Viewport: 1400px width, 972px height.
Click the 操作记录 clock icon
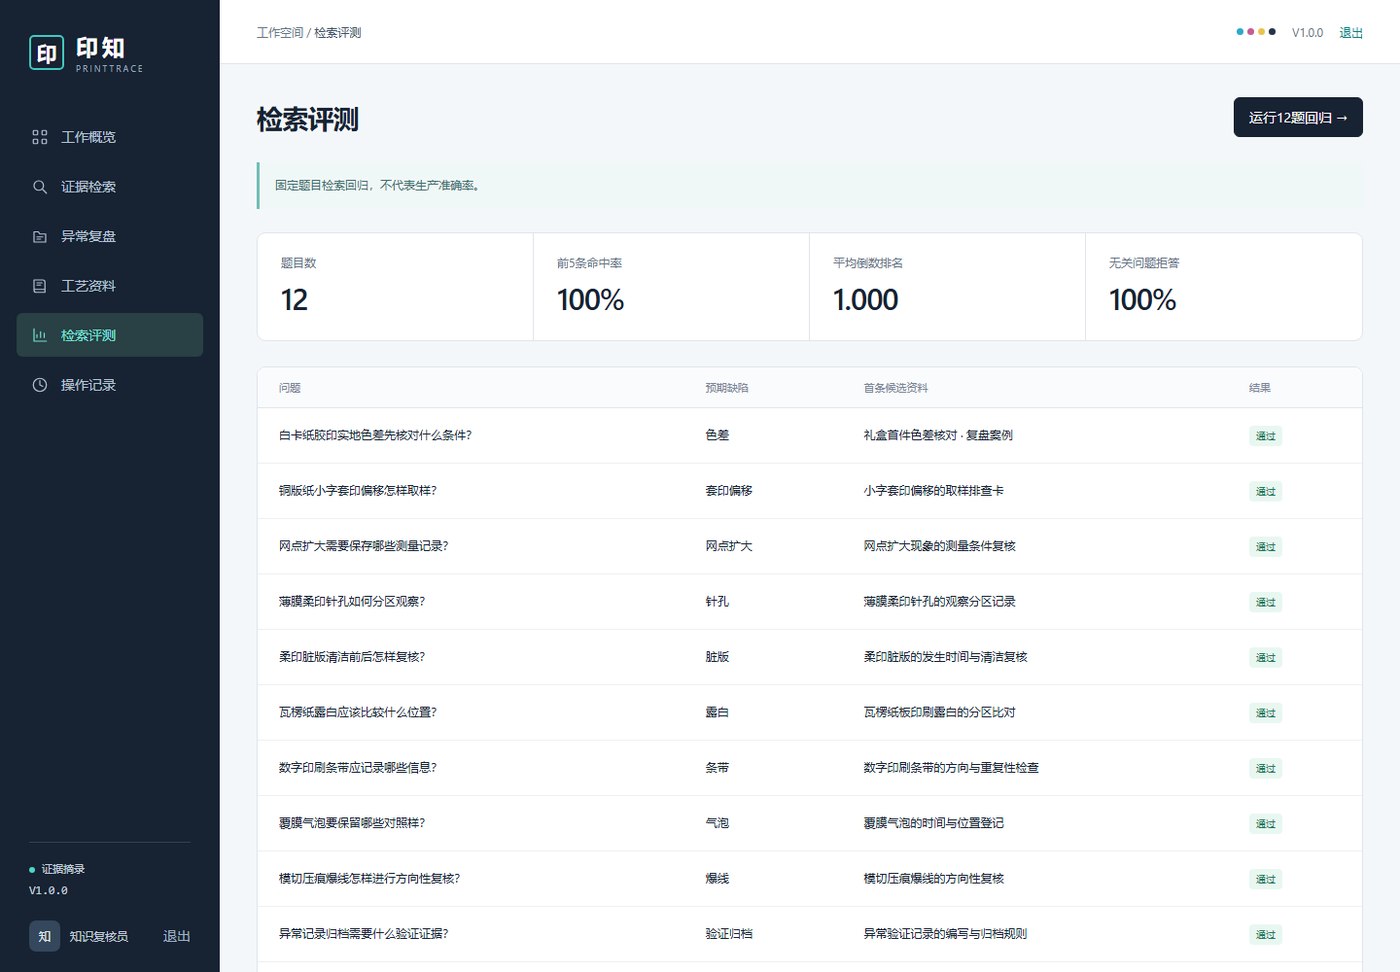(x=40, y=385)
